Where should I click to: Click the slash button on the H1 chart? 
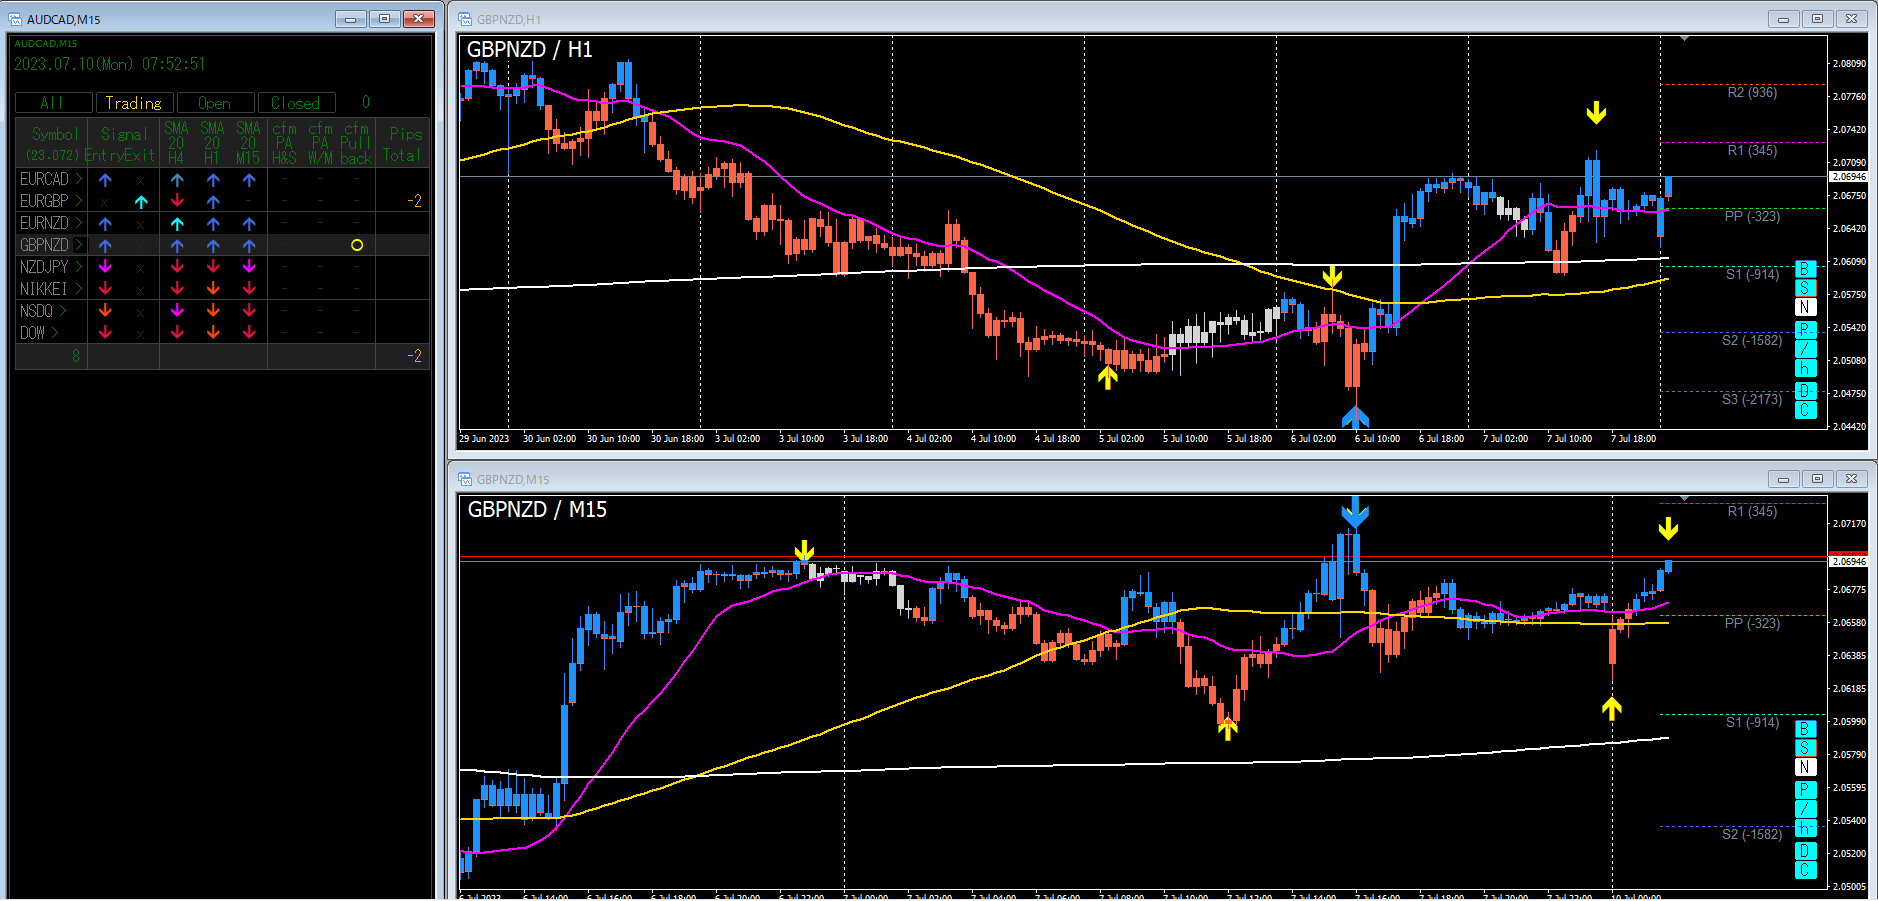pos(1805,349)
